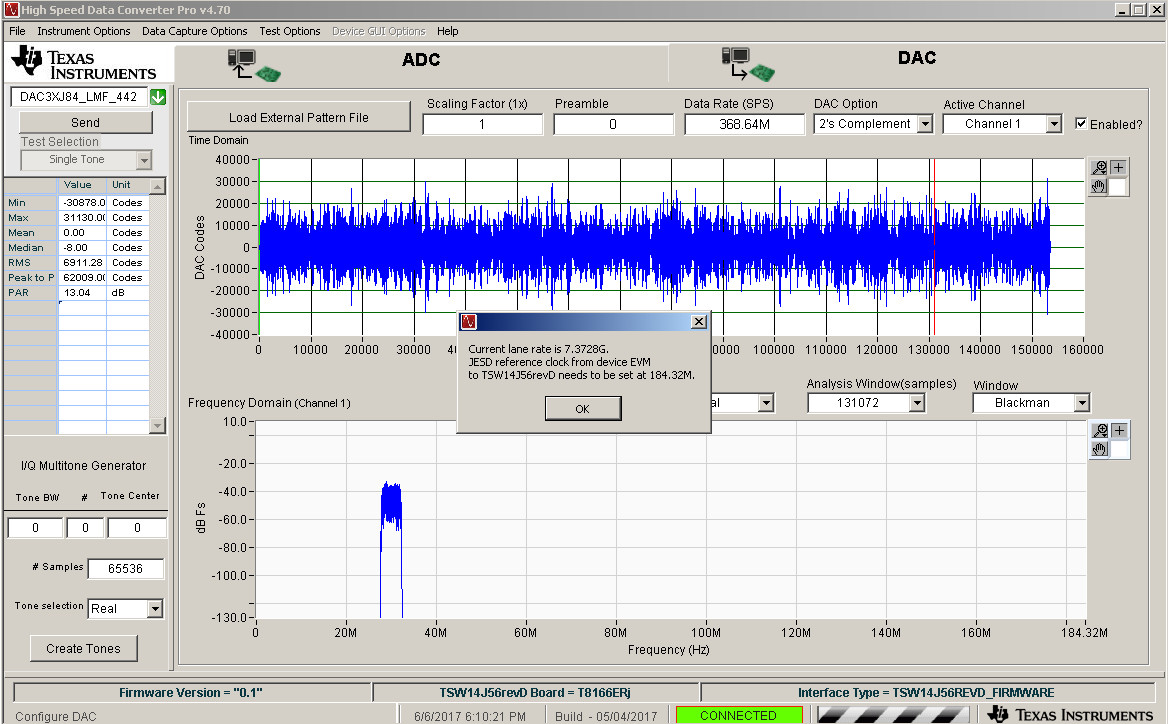
Task: Click the Data Rate (SPS) input field
Action: (744, 124)
